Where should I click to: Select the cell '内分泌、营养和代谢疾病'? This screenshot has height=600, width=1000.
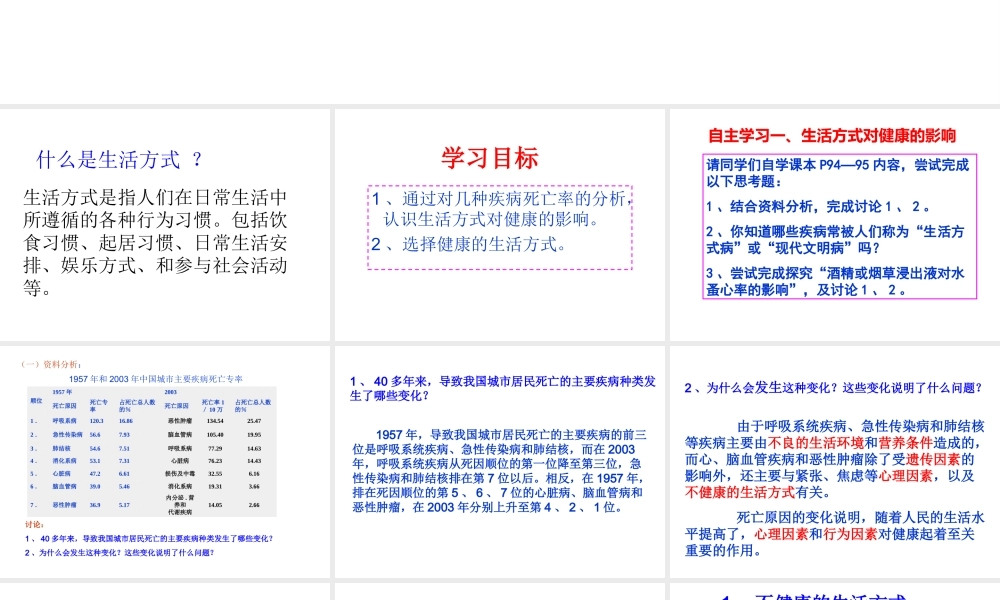180,504
